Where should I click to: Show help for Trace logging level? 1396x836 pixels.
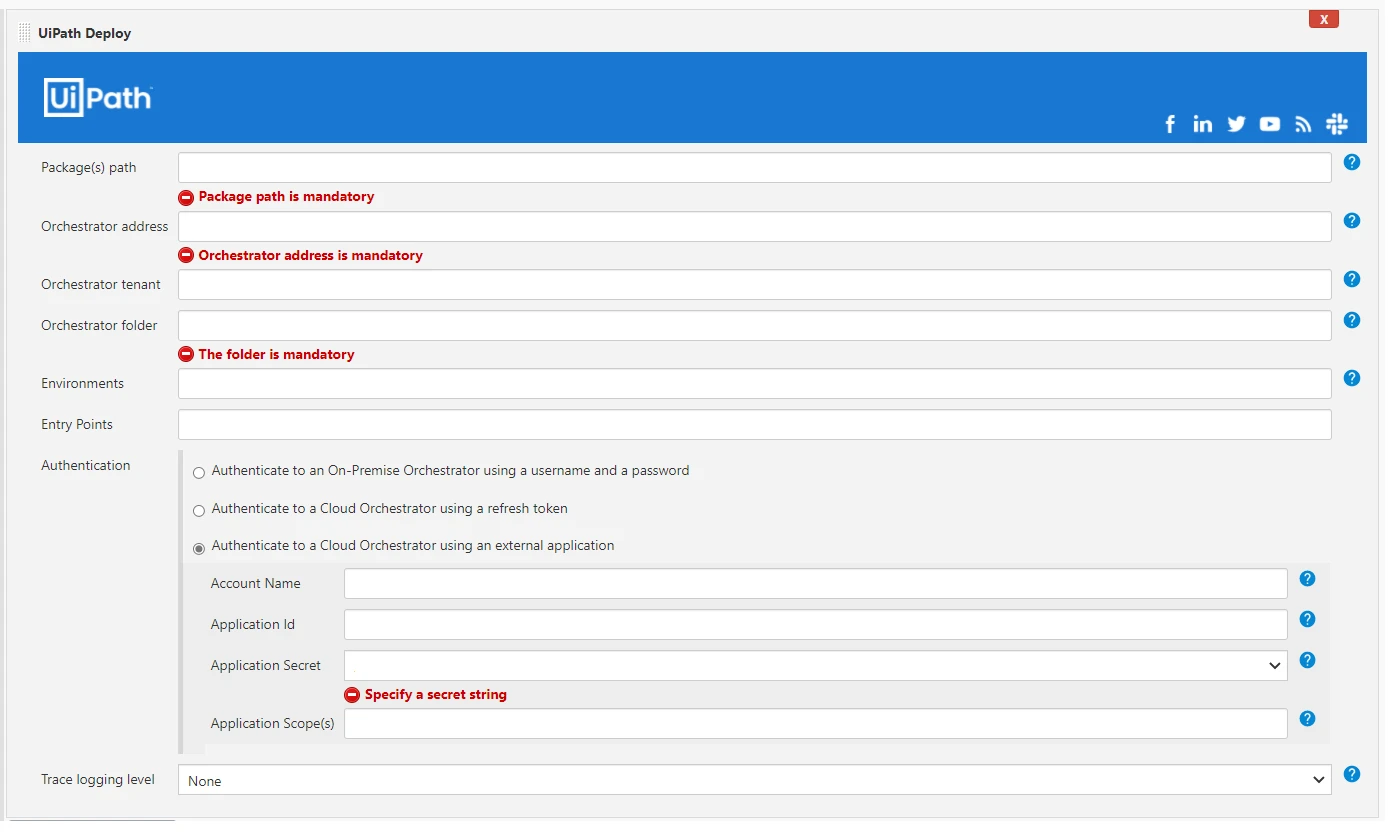pos(1352,774)
